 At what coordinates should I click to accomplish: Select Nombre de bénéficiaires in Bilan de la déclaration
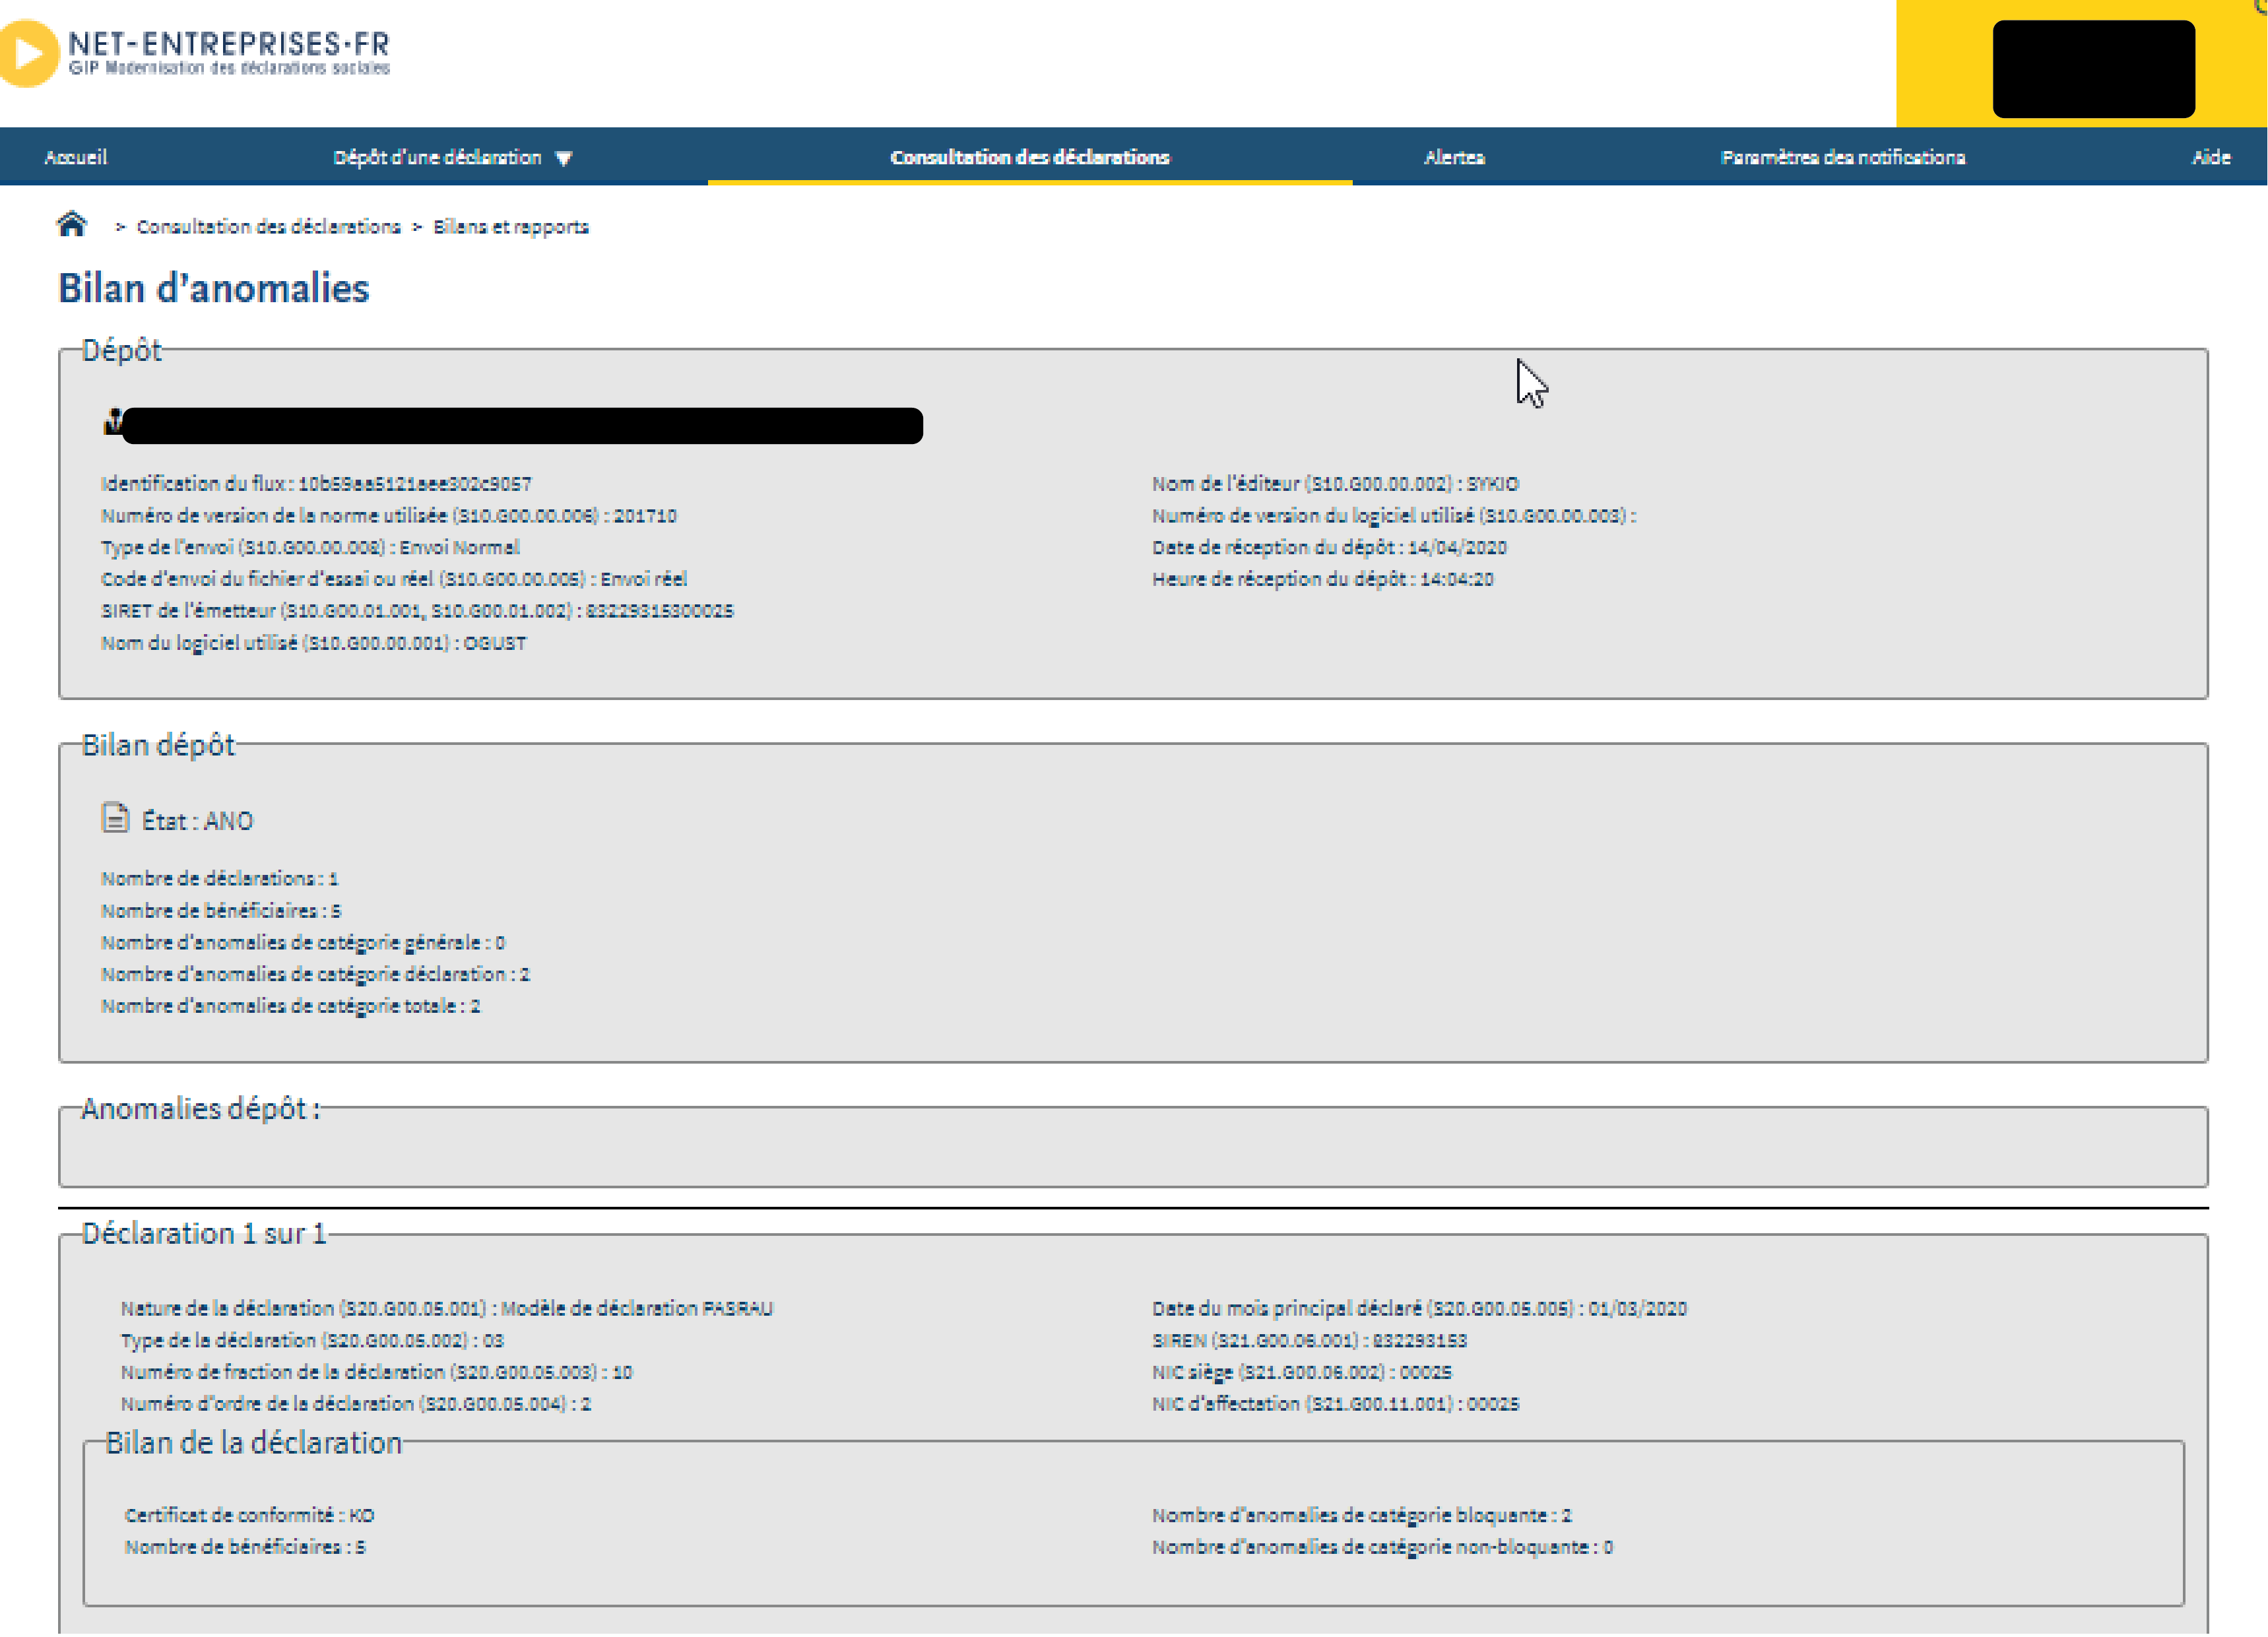click(x=245, y=1547)
